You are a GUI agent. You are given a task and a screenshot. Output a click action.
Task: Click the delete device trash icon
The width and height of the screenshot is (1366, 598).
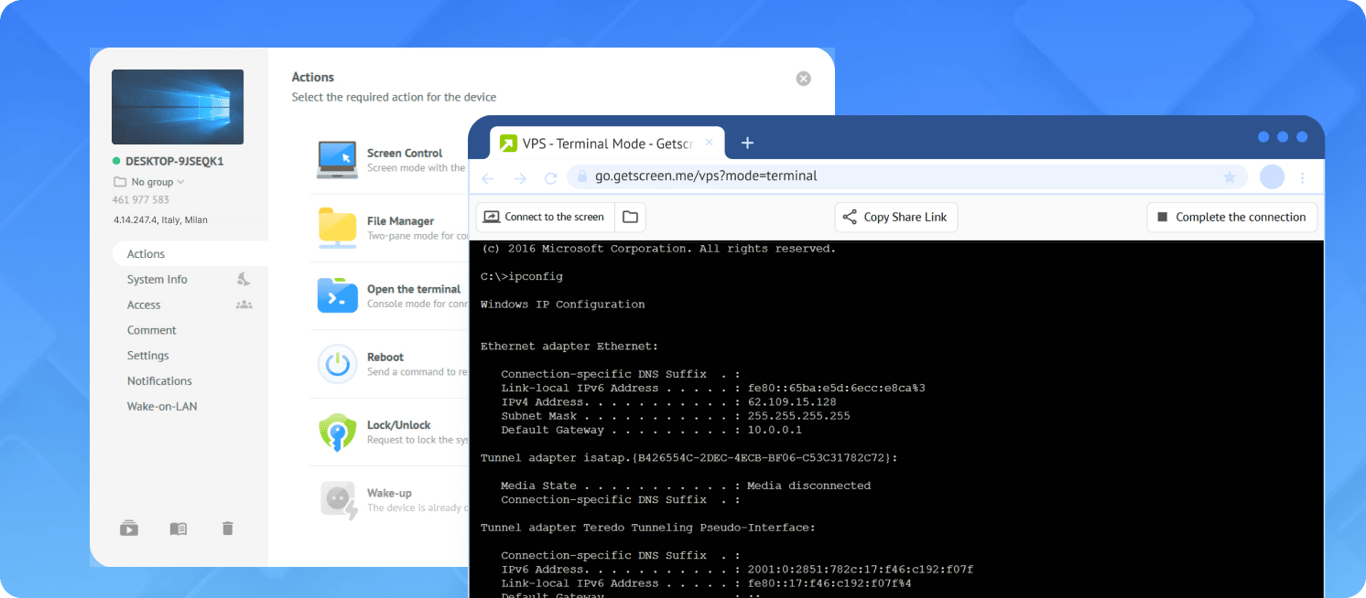[227, 528]
